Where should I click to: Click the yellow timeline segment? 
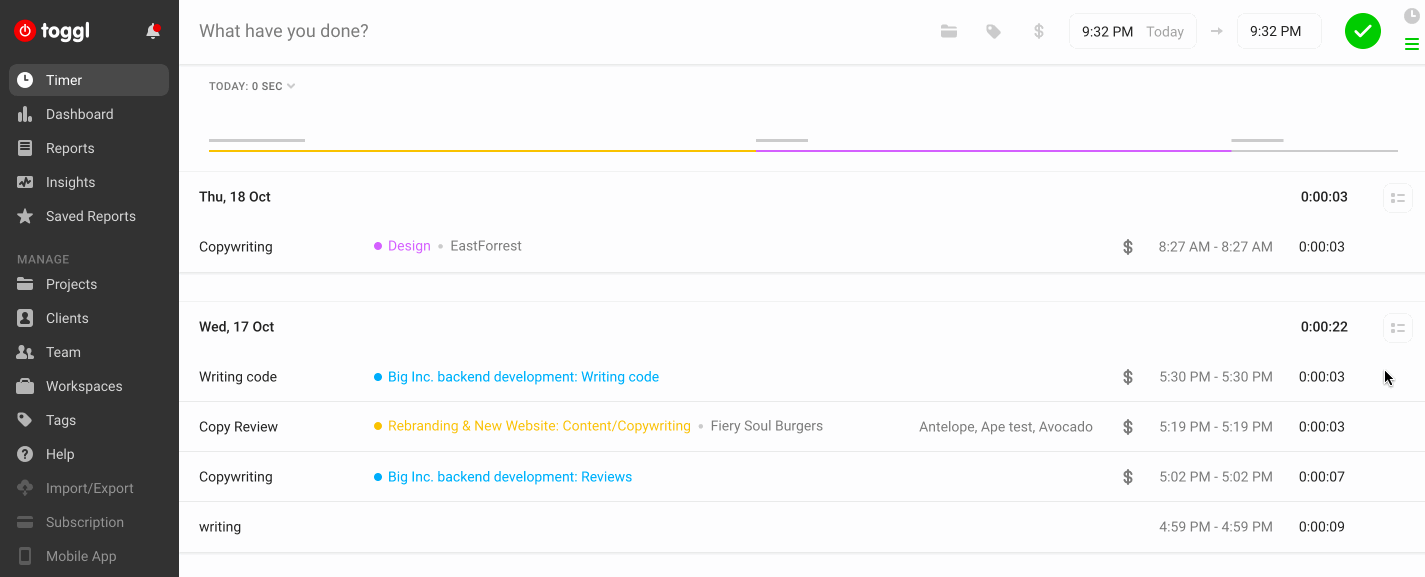tap(482, 150)
